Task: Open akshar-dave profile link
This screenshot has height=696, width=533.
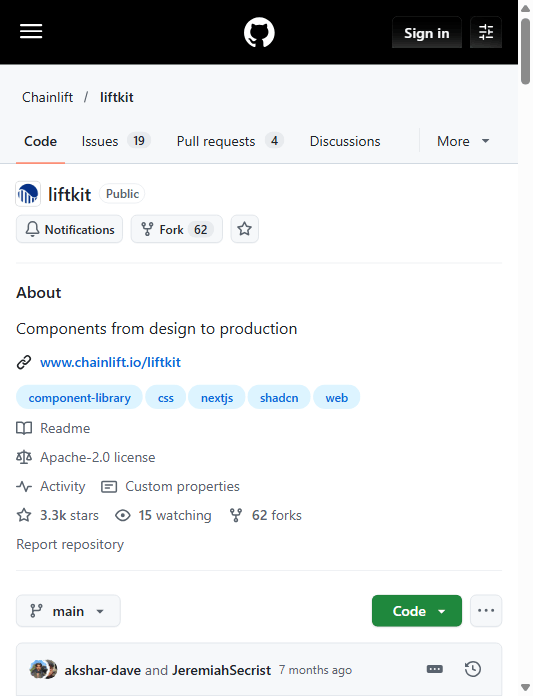Action: click(x=103, y=670)
